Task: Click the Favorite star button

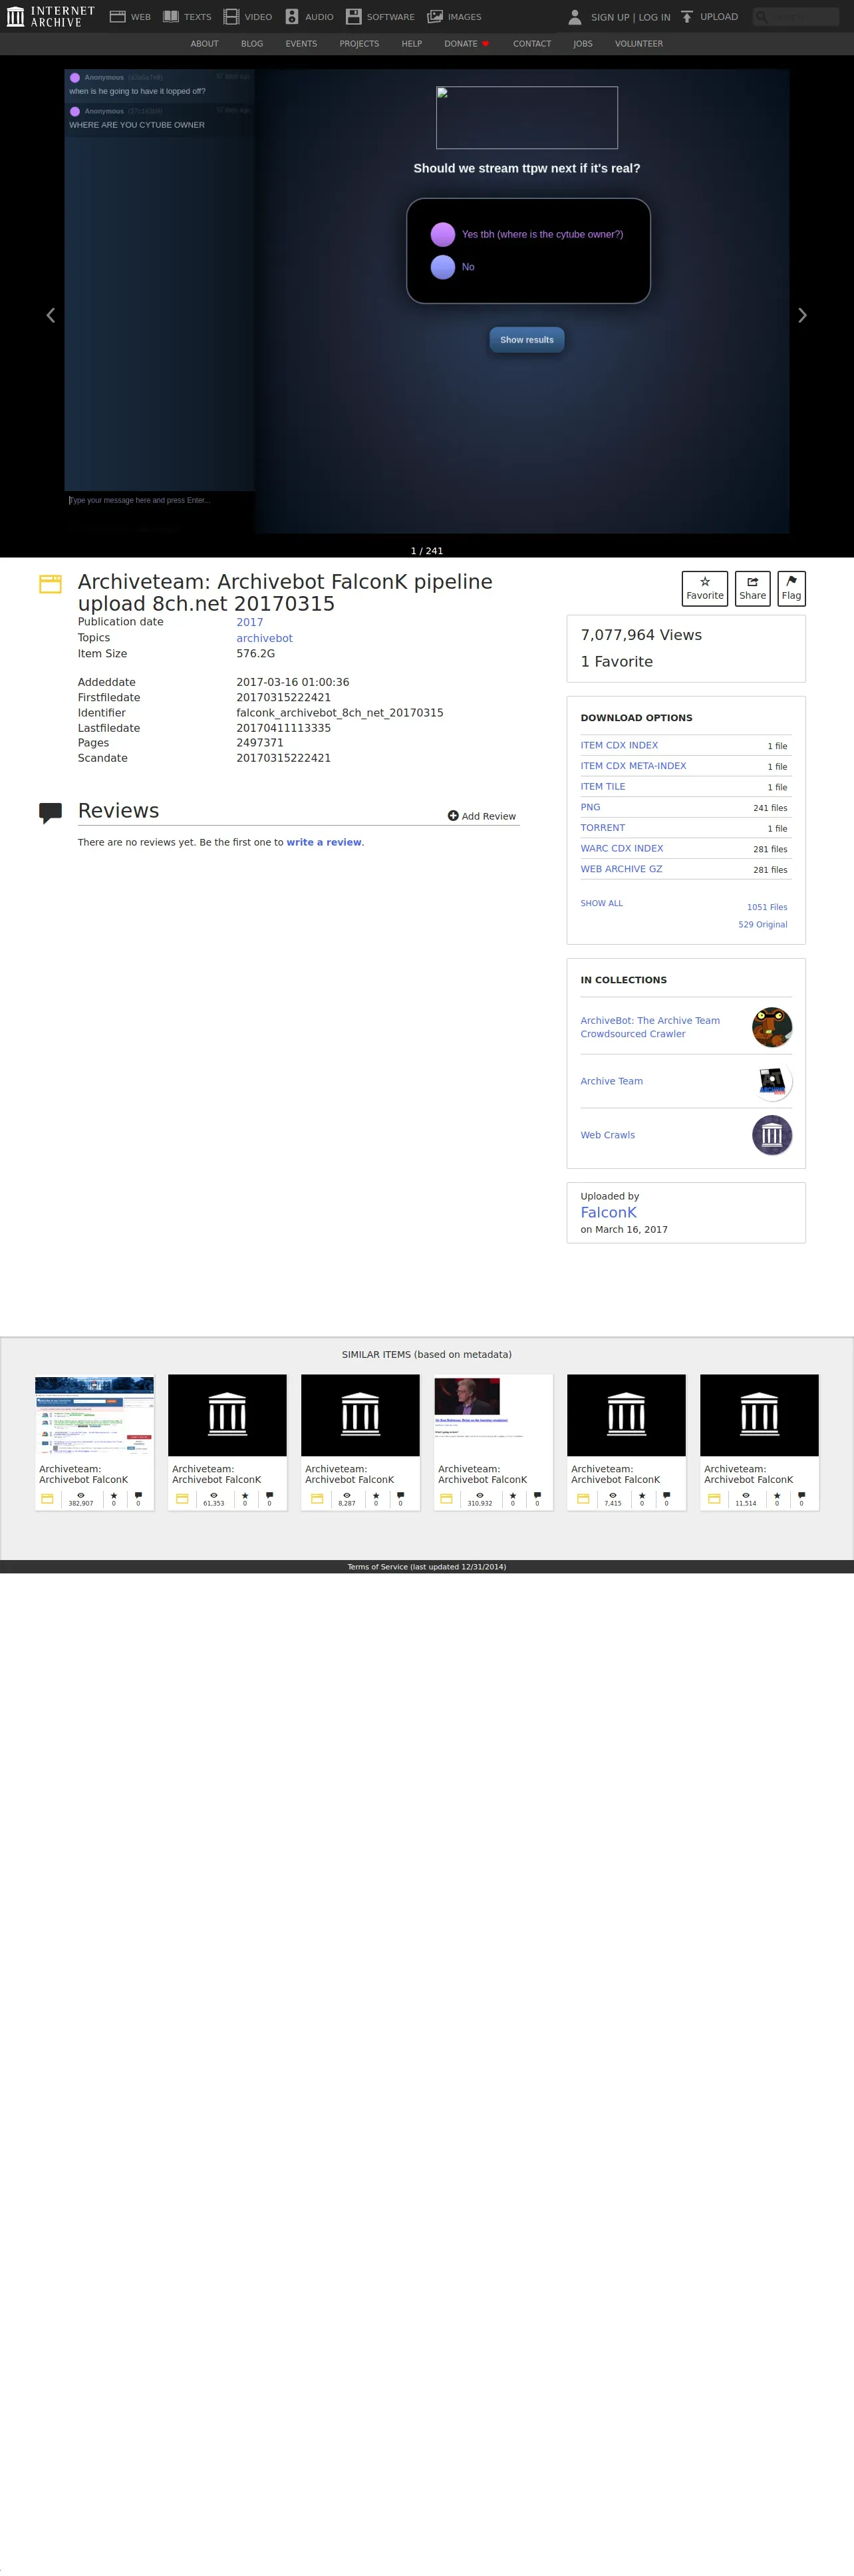Action: 705,588
